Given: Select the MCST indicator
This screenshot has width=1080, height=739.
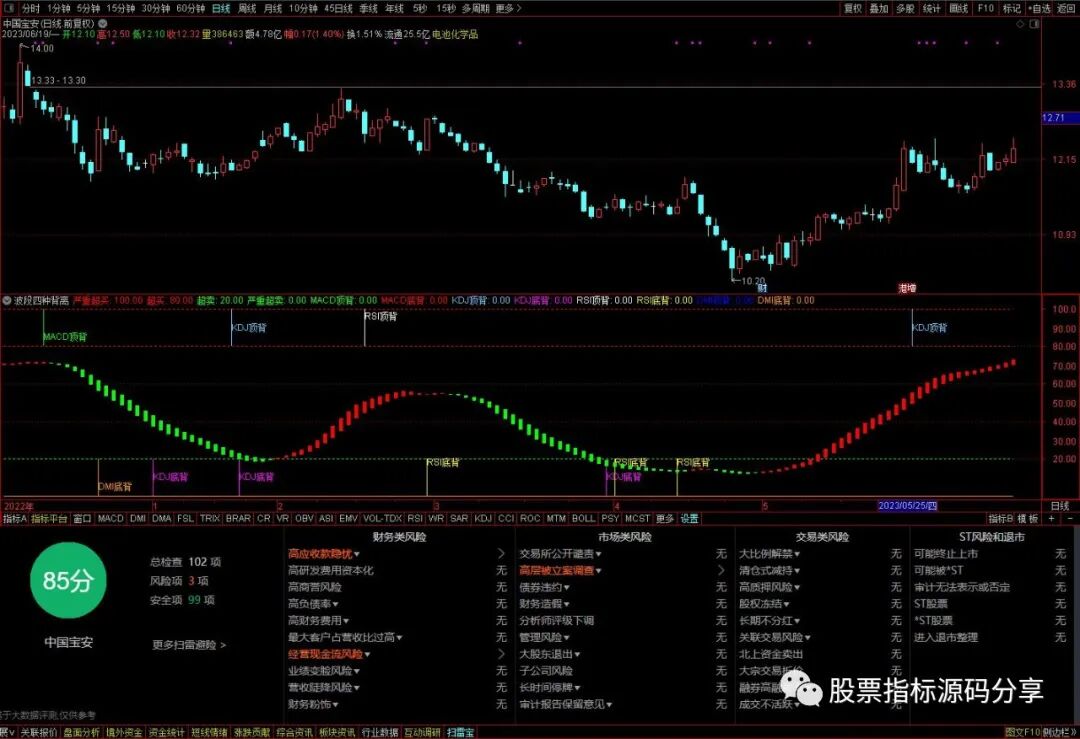Looking at the screenshot, I should 637,519.
